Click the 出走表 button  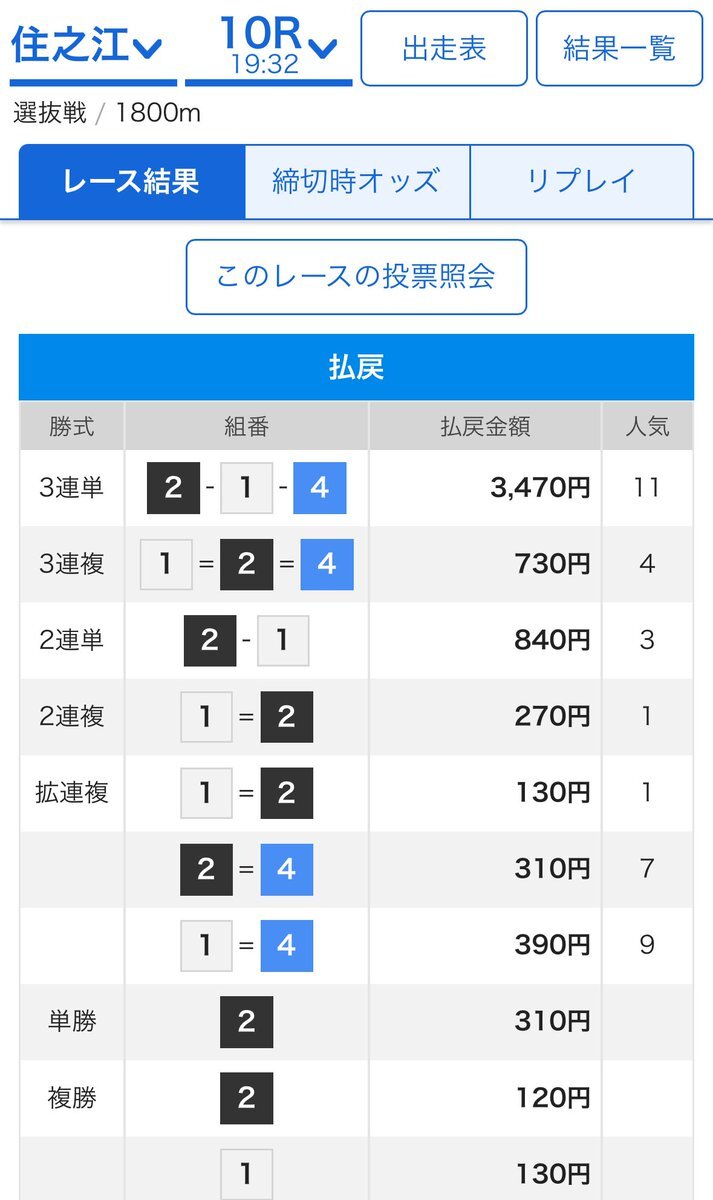pyautogui.click(x=443, y=48)
